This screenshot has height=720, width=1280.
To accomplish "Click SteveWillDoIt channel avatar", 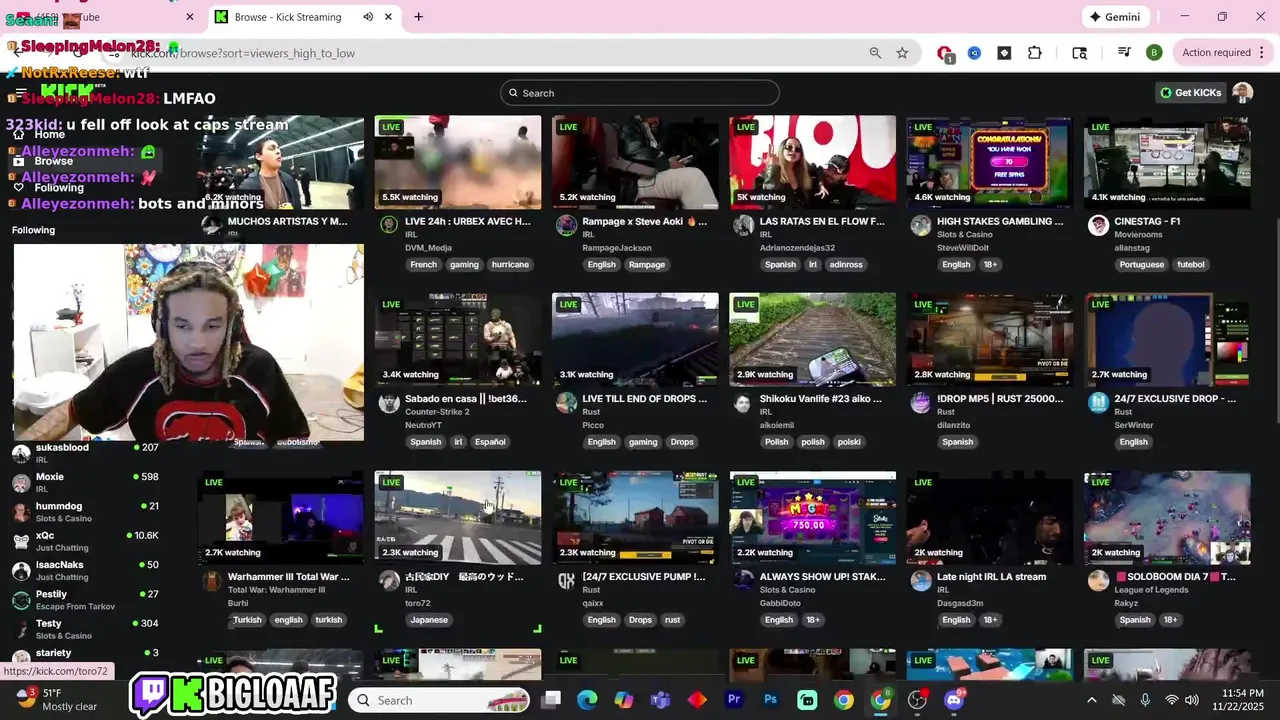I will (x=921, y=225).
